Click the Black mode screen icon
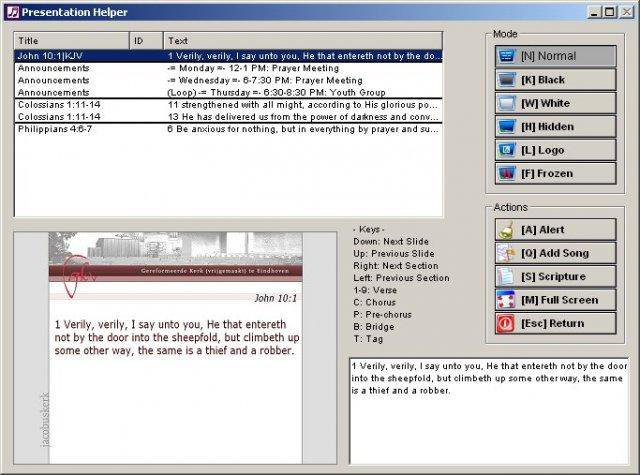The height and width of the screenshot is (475, 640). click(x=507, y=80)
